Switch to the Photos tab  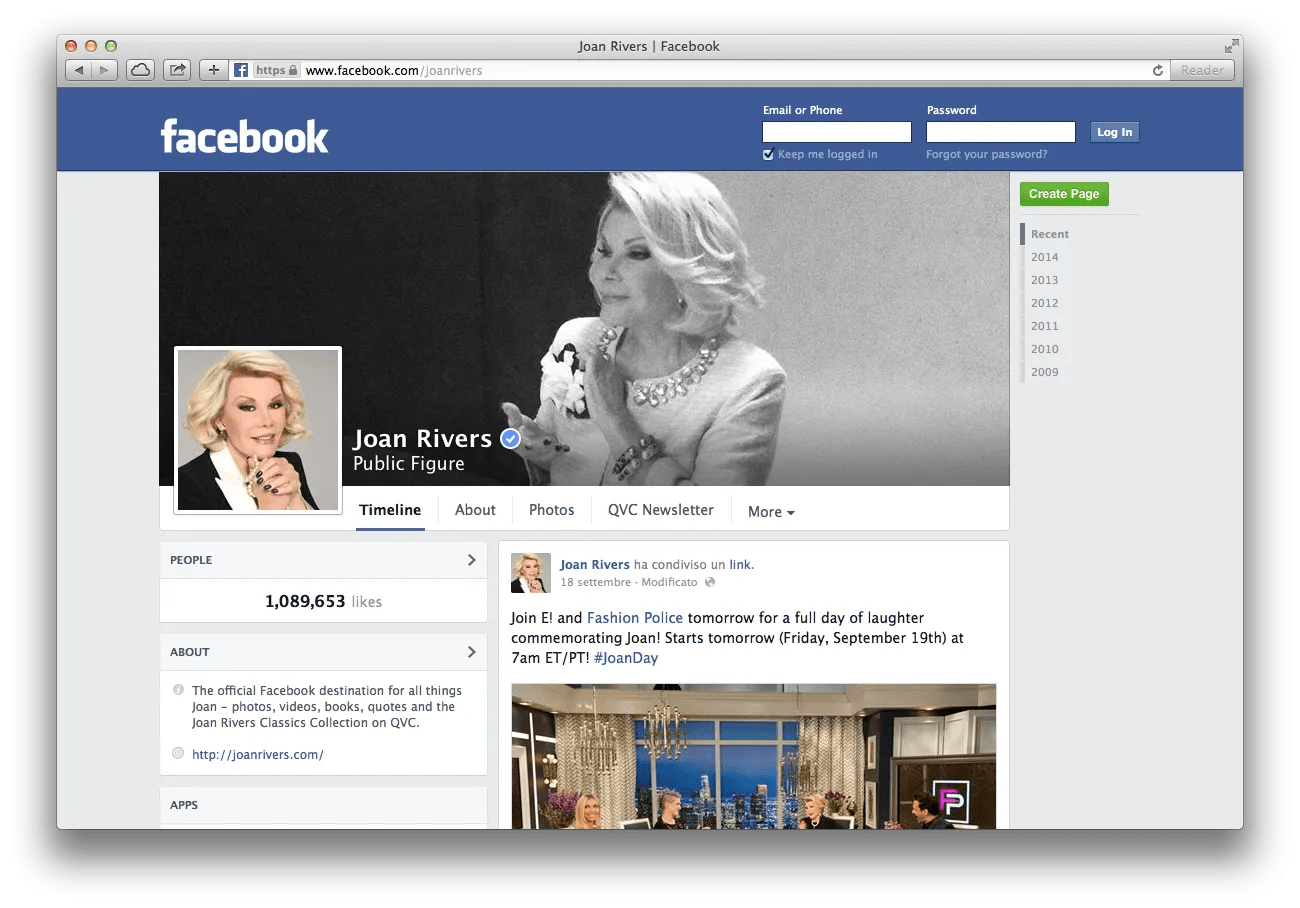pos(551,510)
